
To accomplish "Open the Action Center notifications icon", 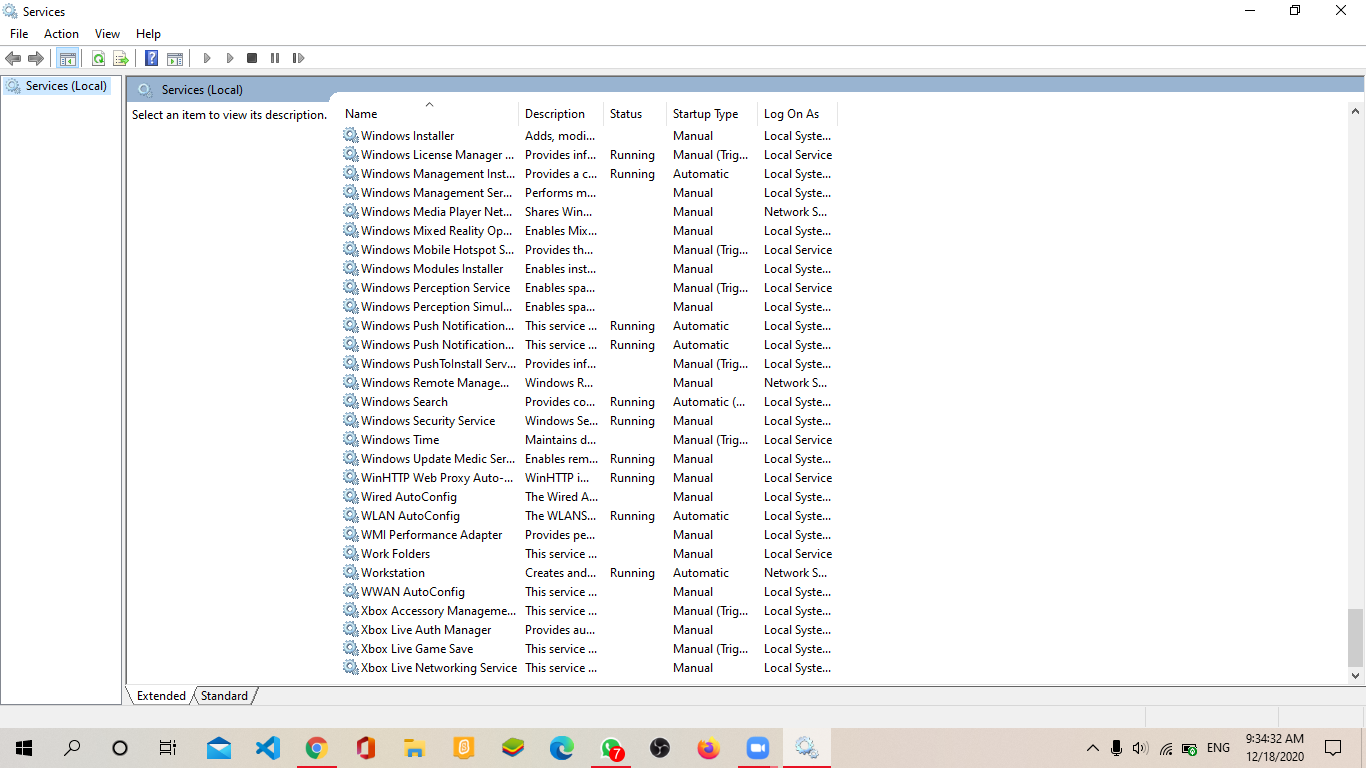I will point(1333,748).
